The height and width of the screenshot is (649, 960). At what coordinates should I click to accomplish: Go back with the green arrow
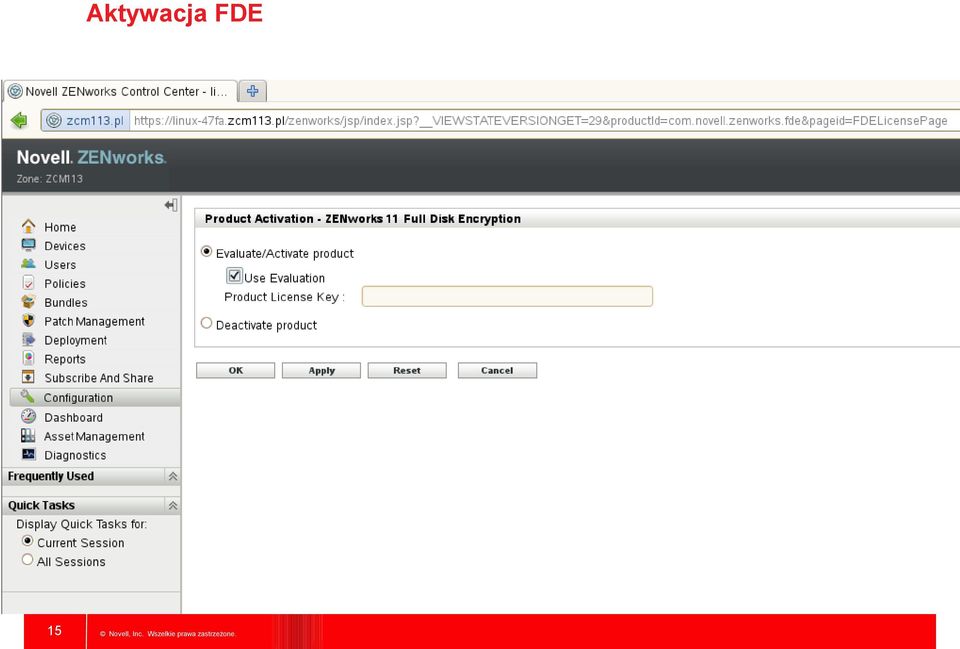pos(20,121)
